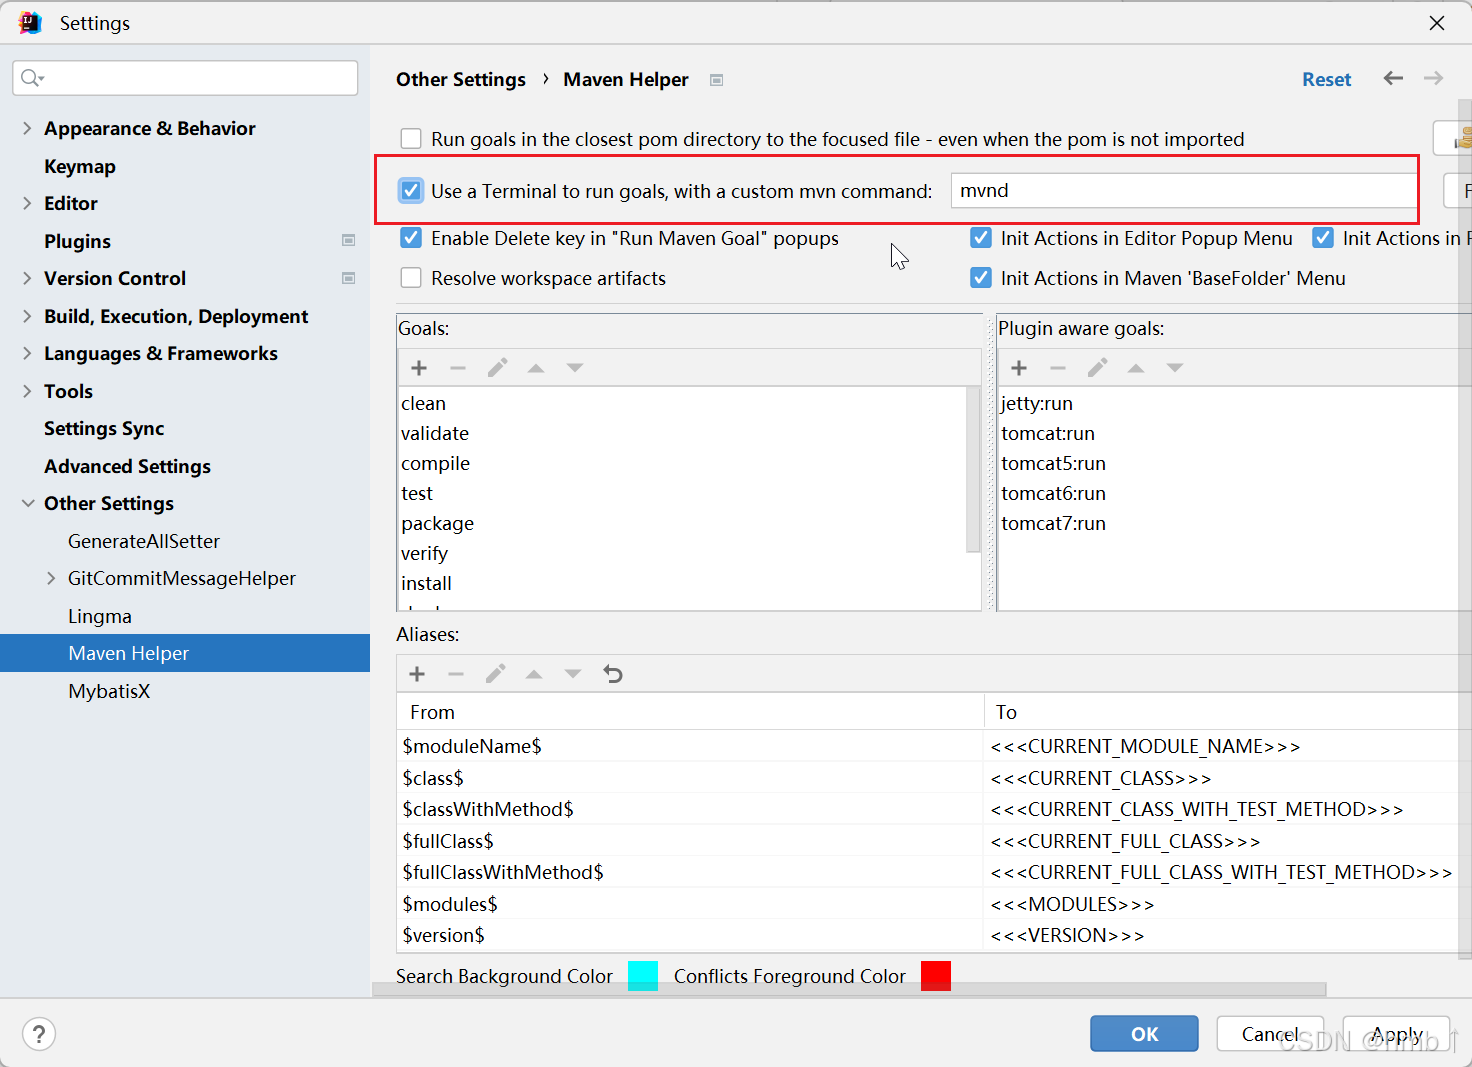The height and width of the screenshot is (1067, 1472).
Task: Click the settings search field
Action: coord(185,78)
